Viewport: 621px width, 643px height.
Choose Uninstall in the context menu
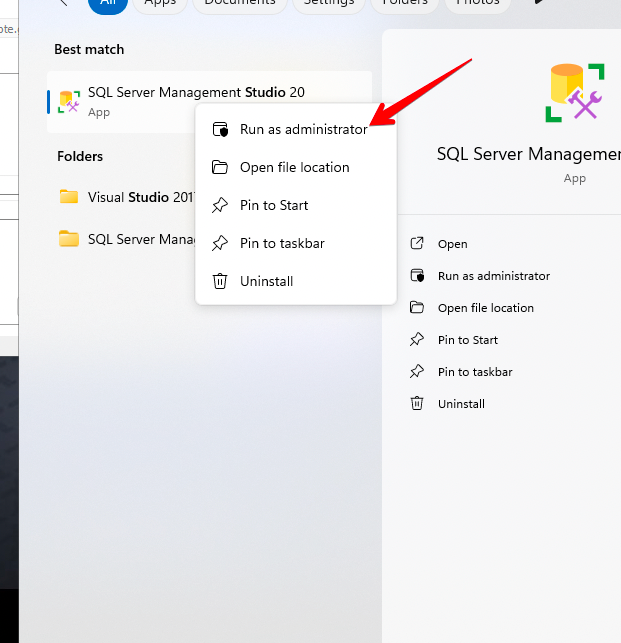tap(296, 281)
